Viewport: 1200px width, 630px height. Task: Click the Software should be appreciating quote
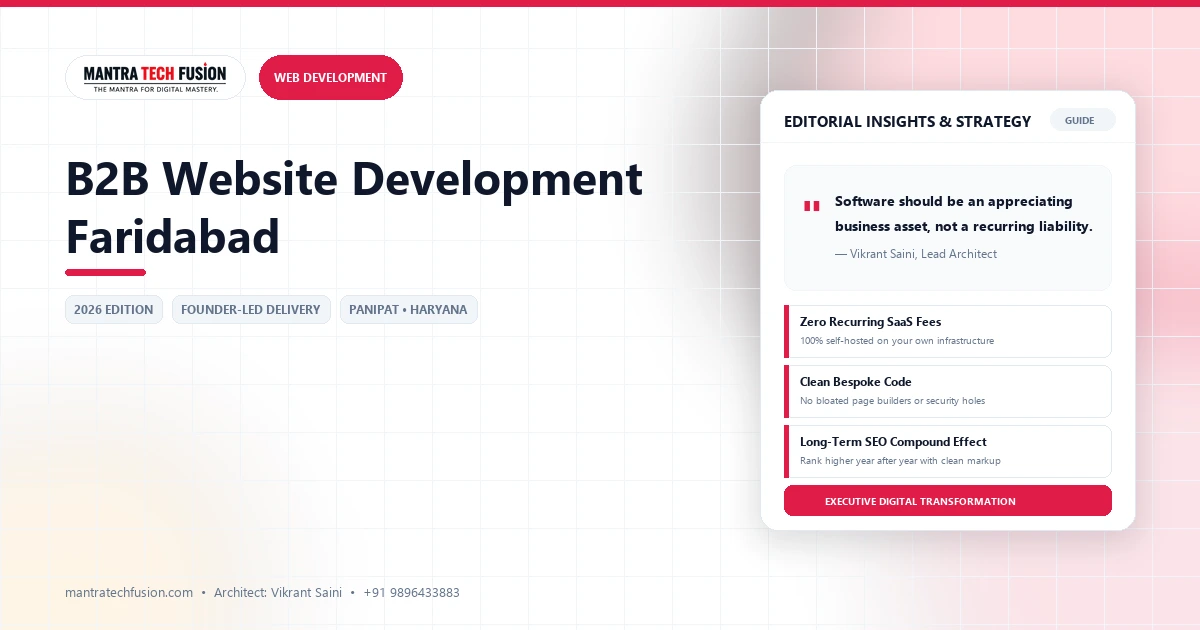click(963, 214)
